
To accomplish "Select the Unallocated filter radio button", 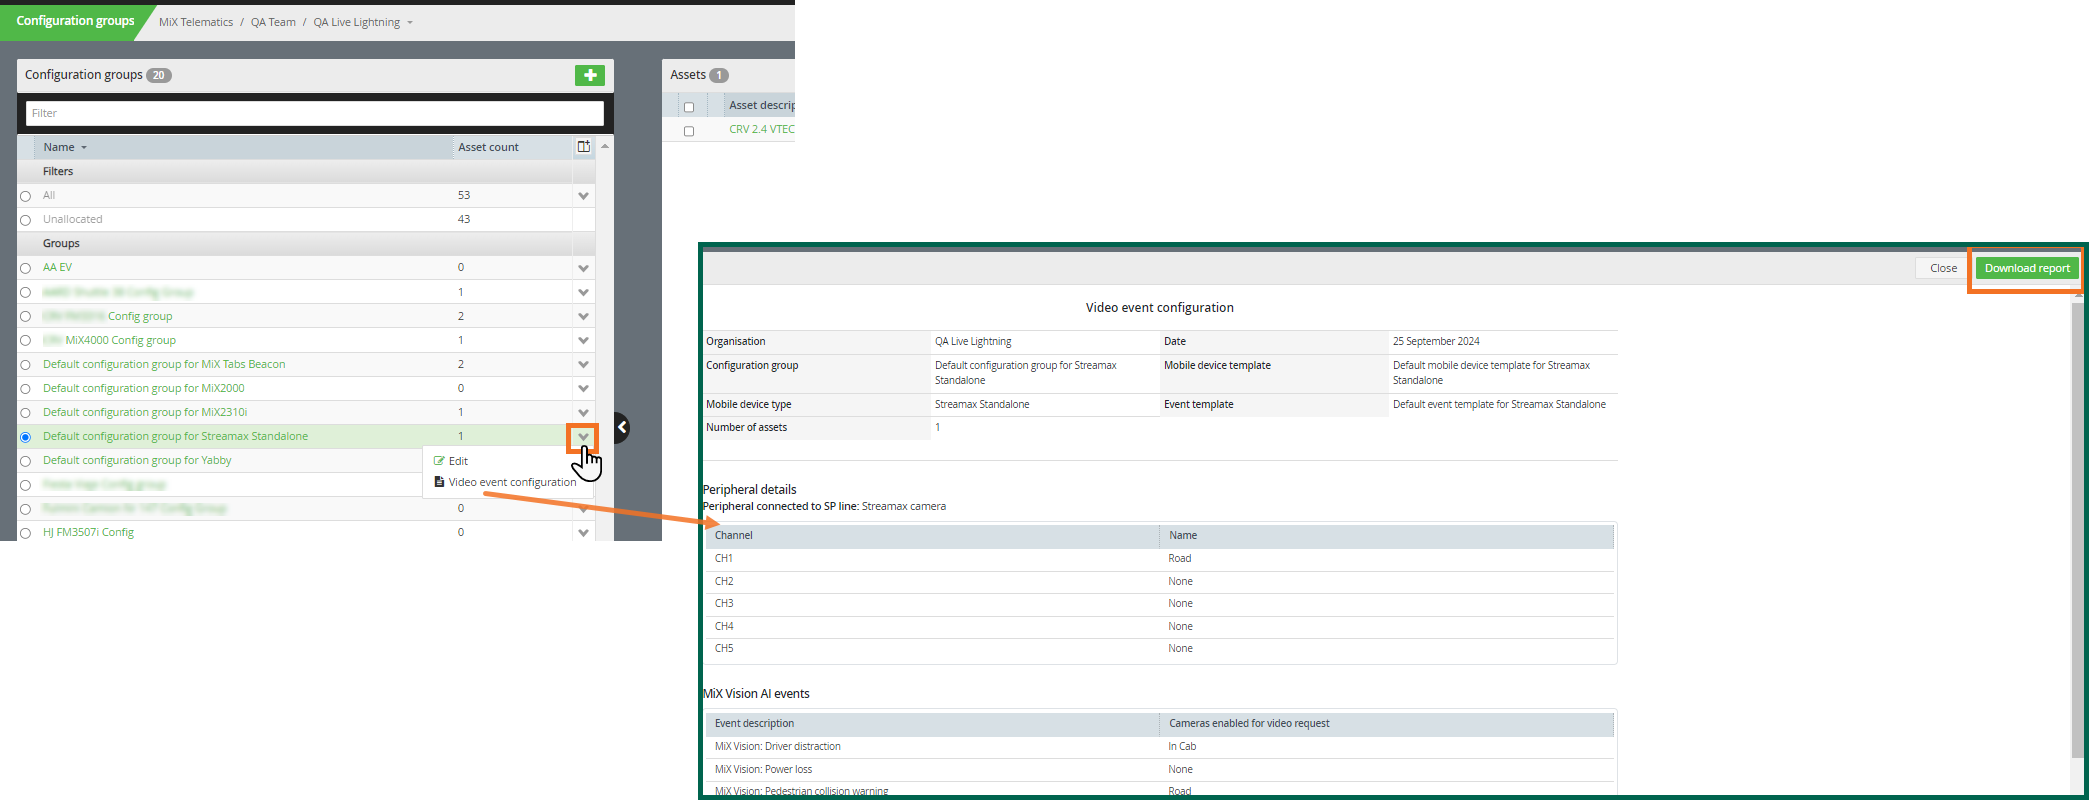I will coord(26,220).
